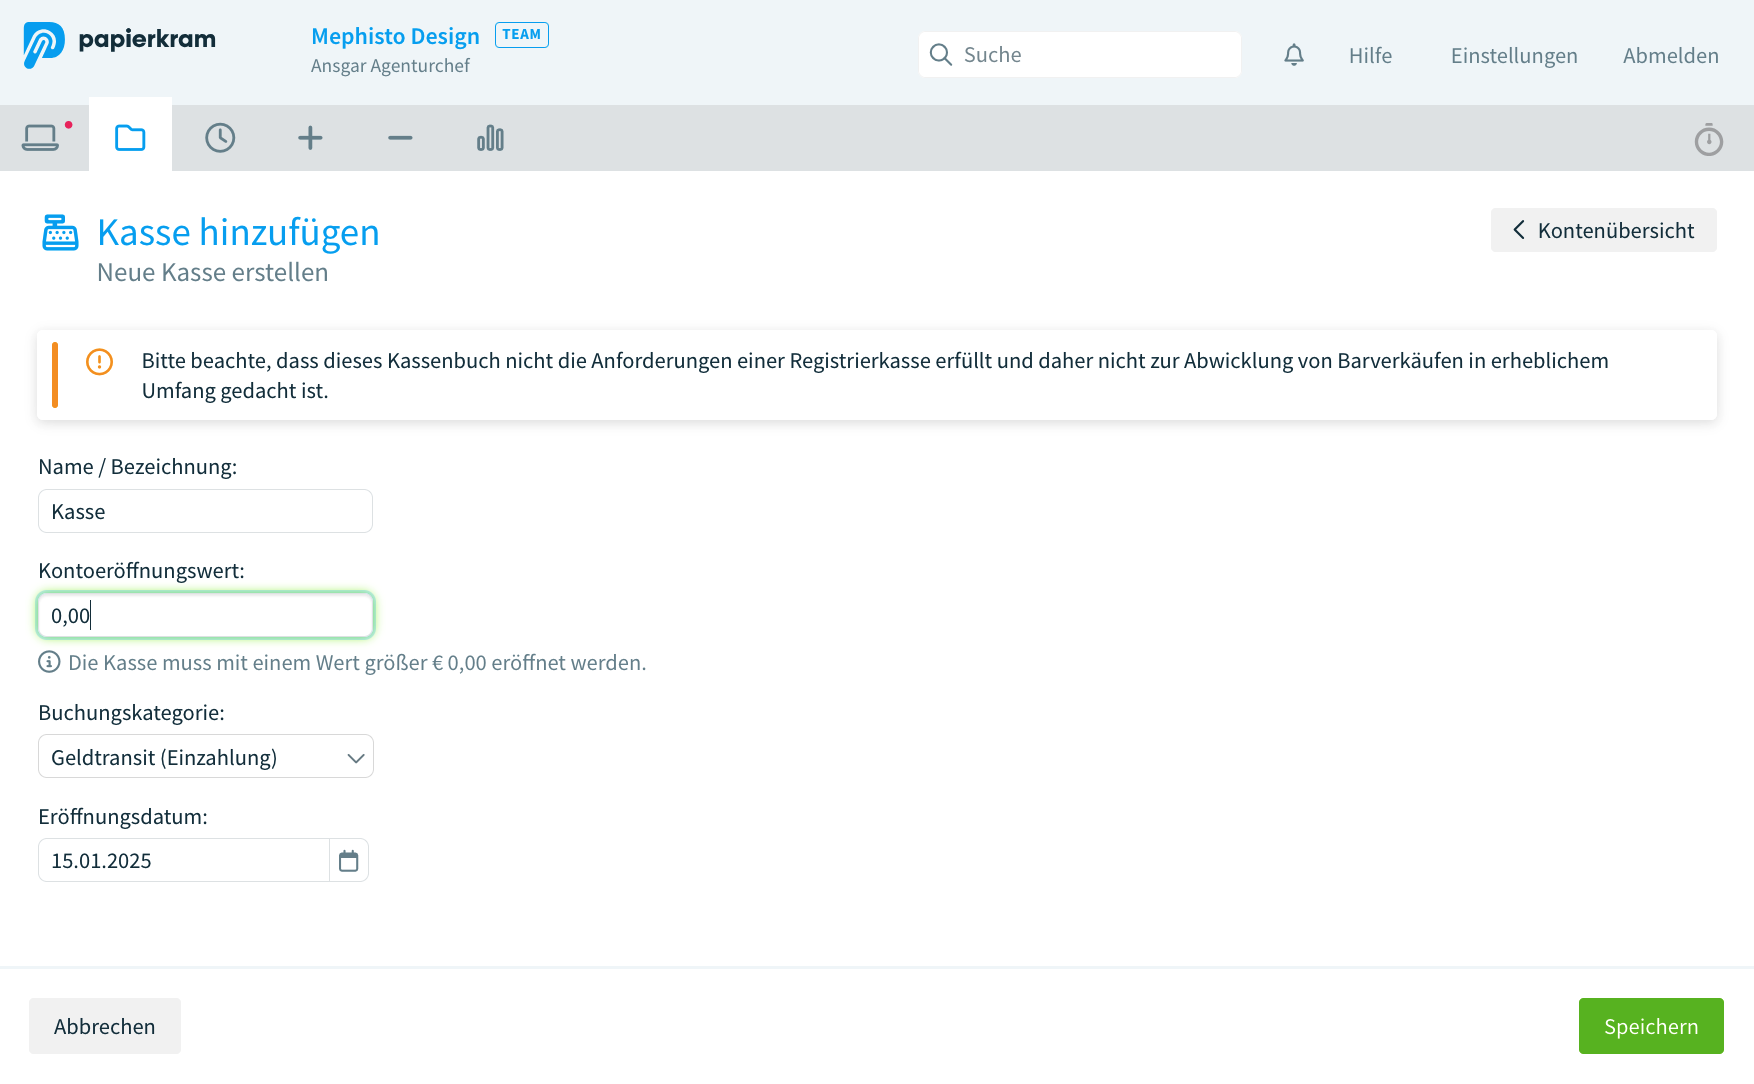Screen dimensions: 1754x1084
Task: Click the Neue Kasse erstellen subtitle
Action: [x=212, y=272]
